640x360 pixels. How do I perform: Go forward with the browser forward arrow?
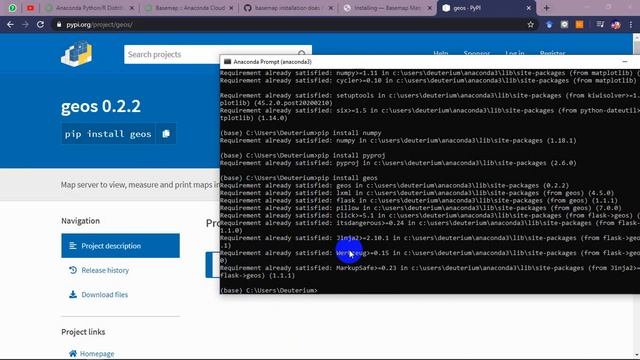click(x=25, y=24)
